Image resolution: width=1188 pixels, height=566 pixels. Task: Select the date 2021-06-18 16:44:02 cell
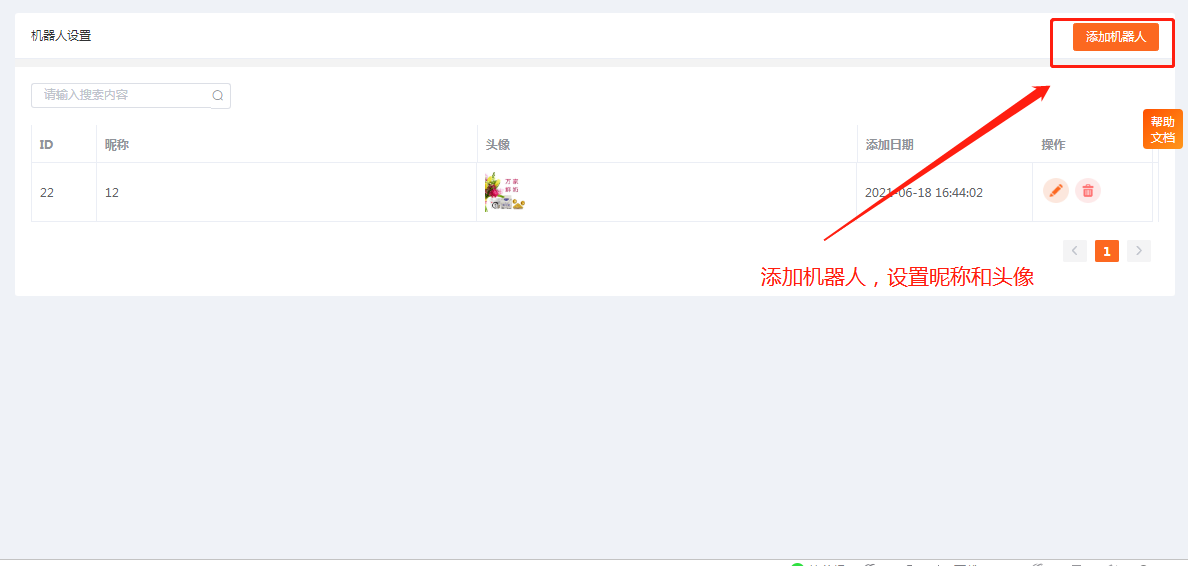944,192
